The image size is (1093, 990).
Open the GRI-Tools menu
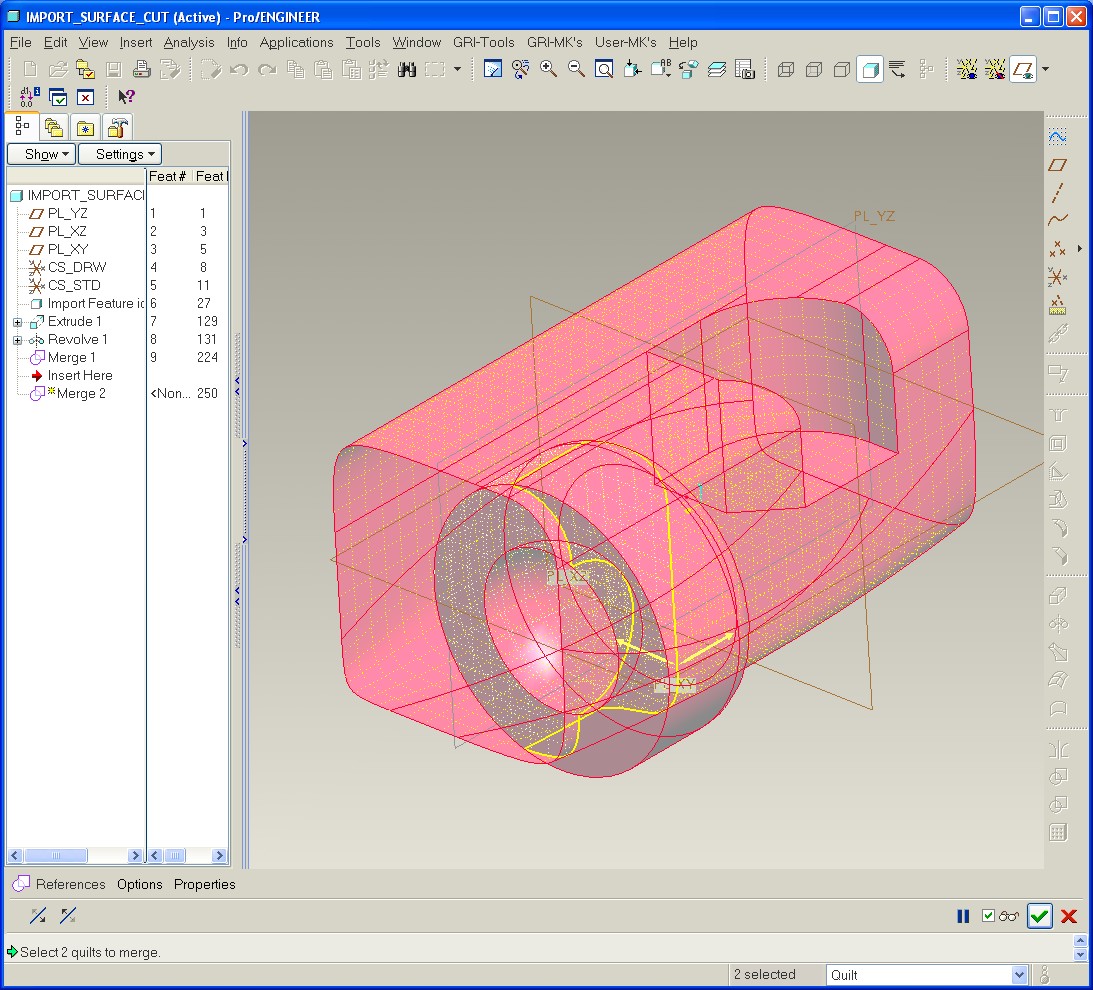[483, 43]
